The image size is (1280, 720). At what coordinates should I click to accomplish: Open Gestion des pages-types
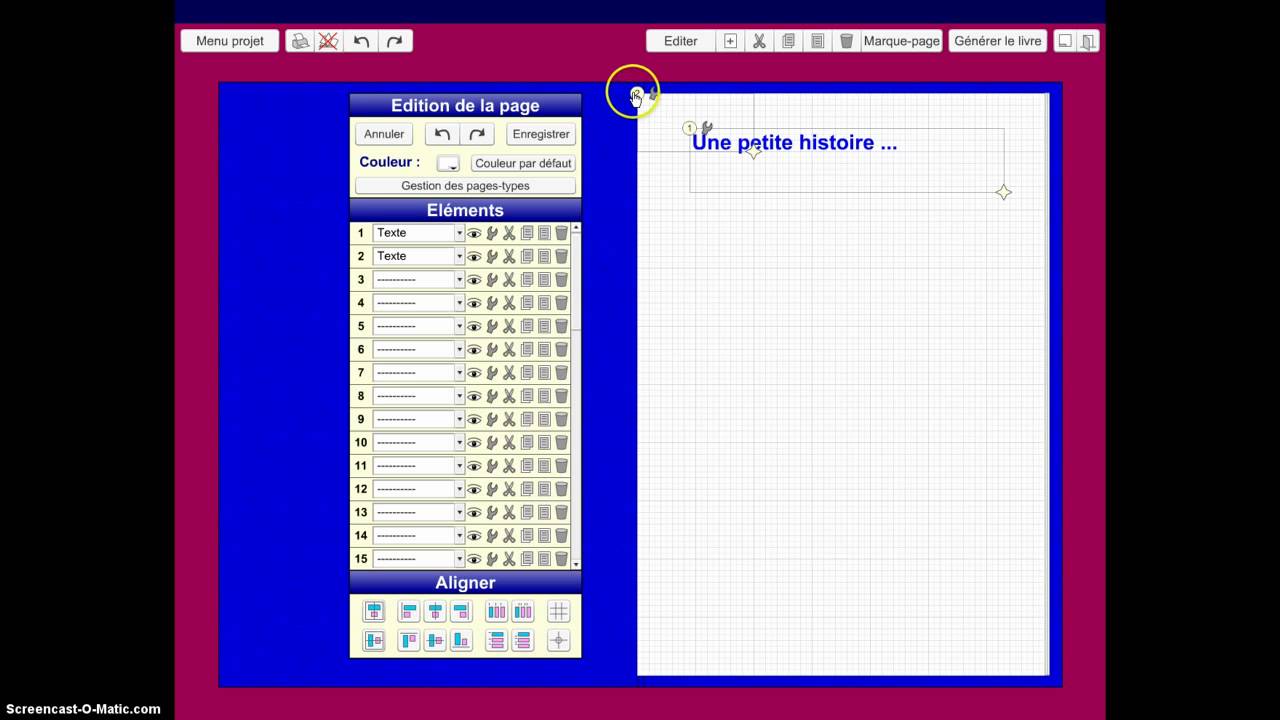[x=465, y=186]
